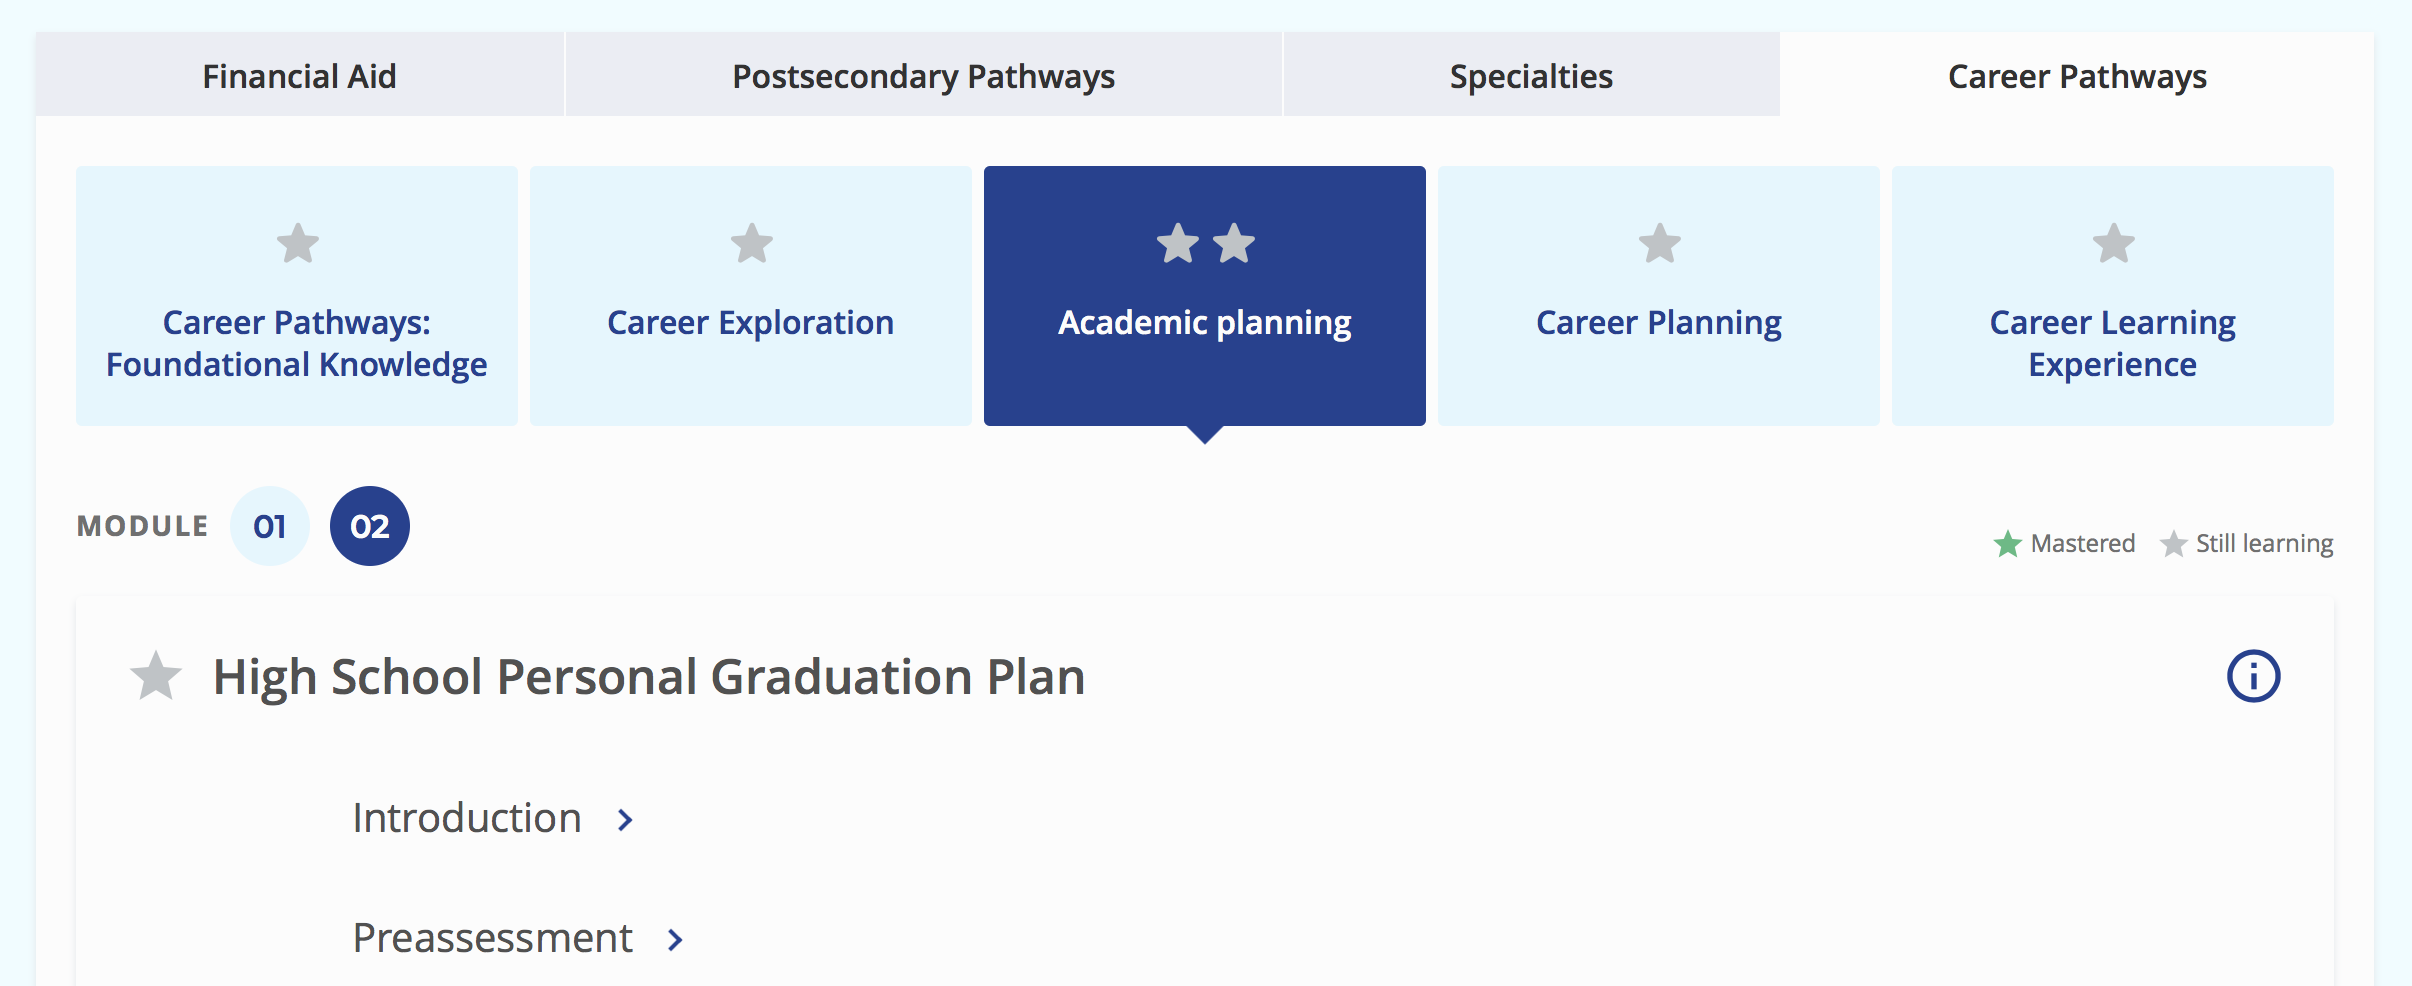Click the gray star next to High School Personal Graduation Plan
The image size is (2412, 986).
(156, 676)
